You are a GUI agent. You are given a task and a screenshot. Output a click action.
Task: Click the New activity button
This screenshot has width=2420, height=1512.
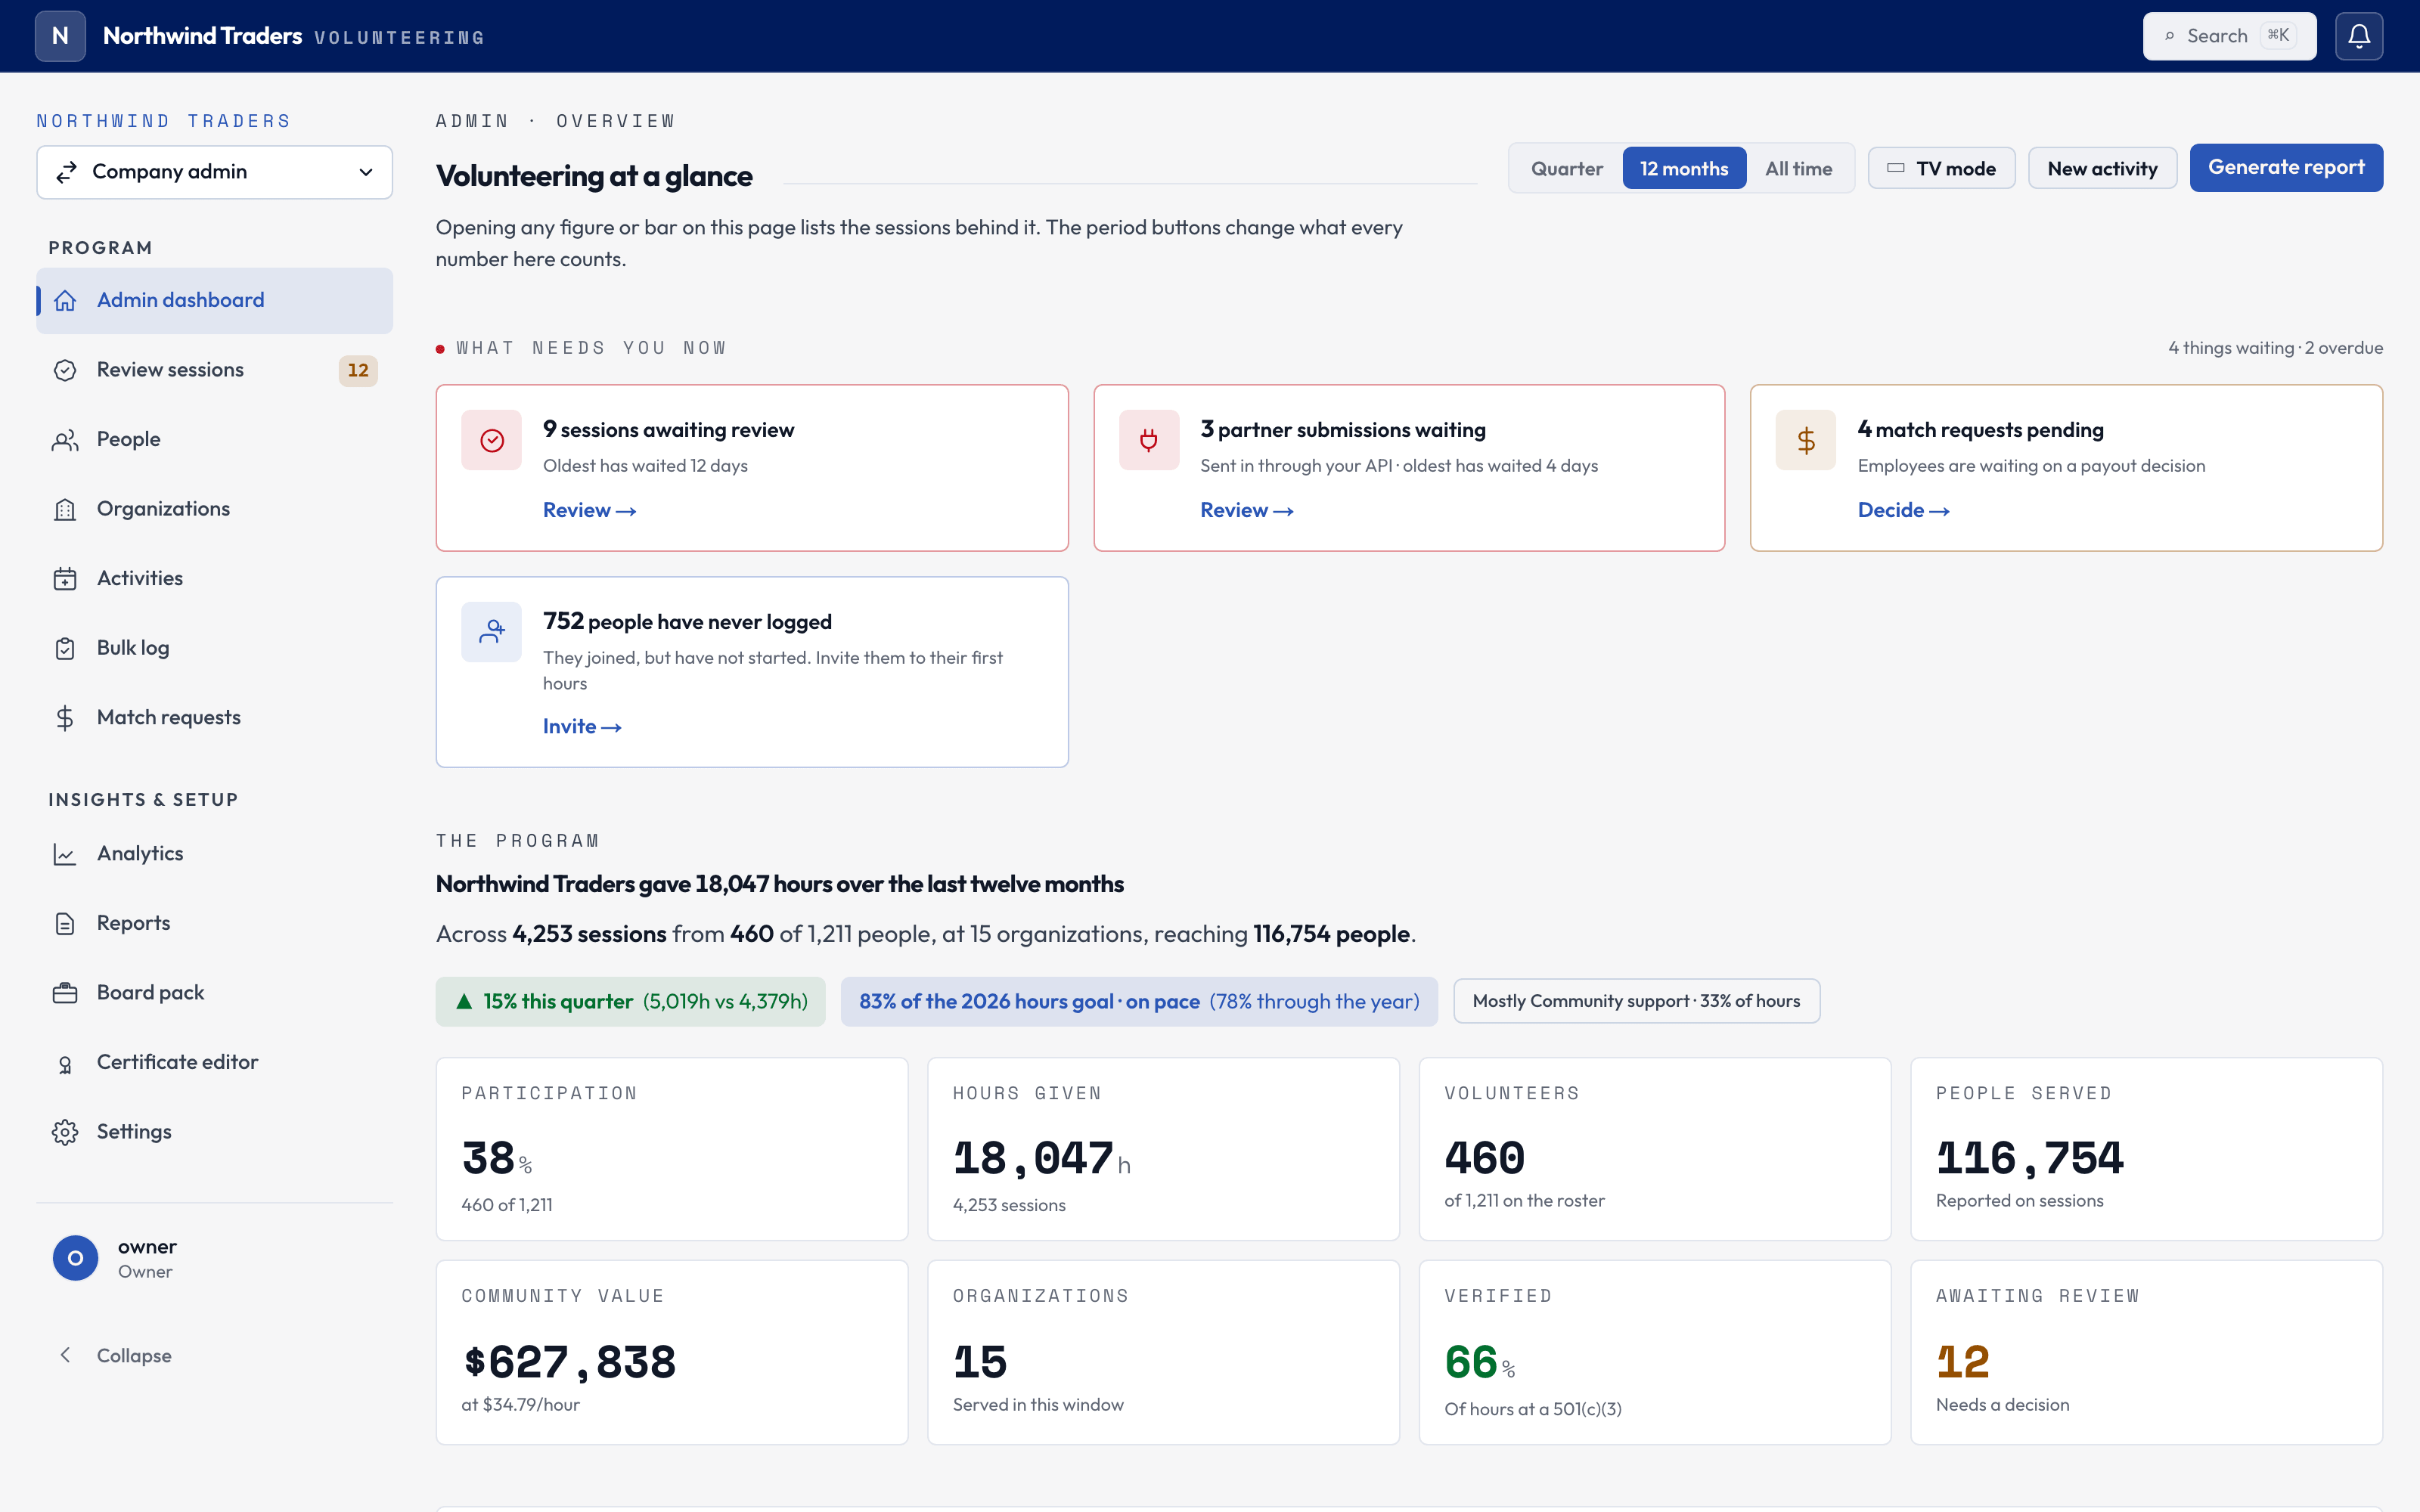(2102, 168)
